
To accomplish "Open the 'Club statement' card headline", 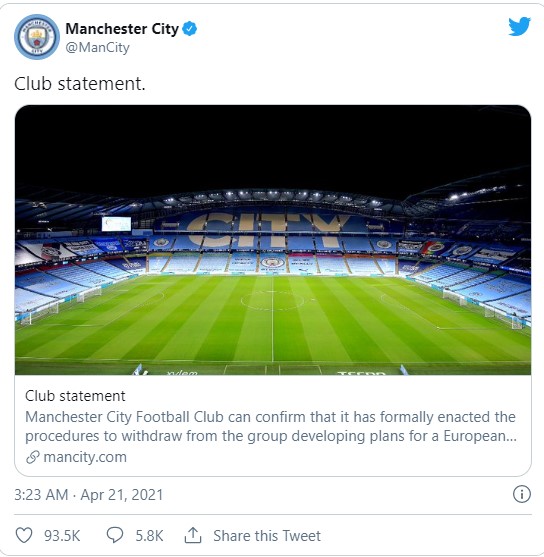I will pos(75,396).
